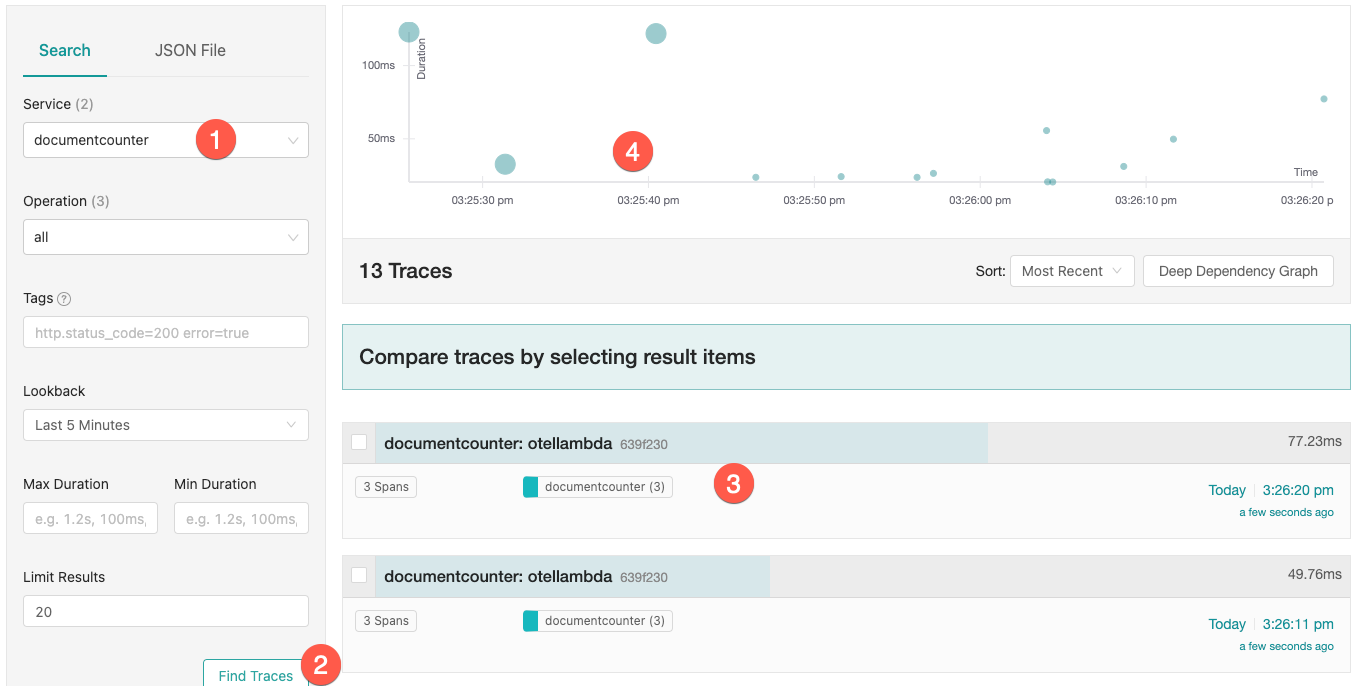The height and width of the screenshot is (686, 1356).
Task: Click the scatter dot at the far right near 03:26:20
Action: coord(1324,99)
